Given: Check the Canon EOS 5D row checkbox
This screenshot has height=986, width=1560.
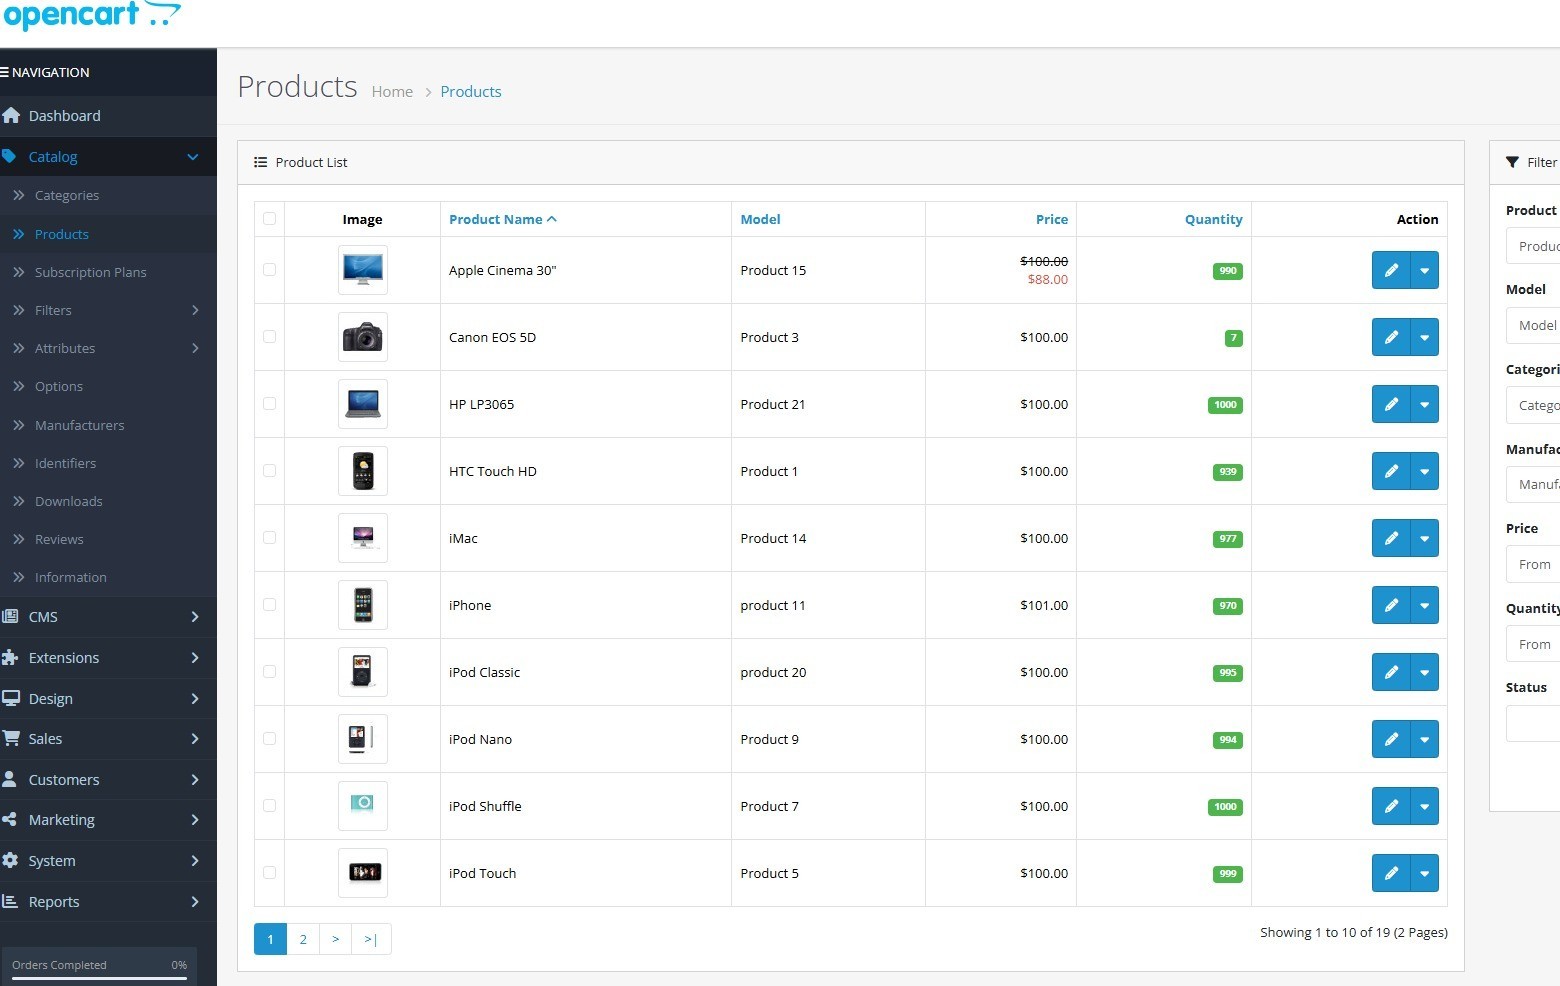Looking at the screenshot, I should [x=269, y=336].
